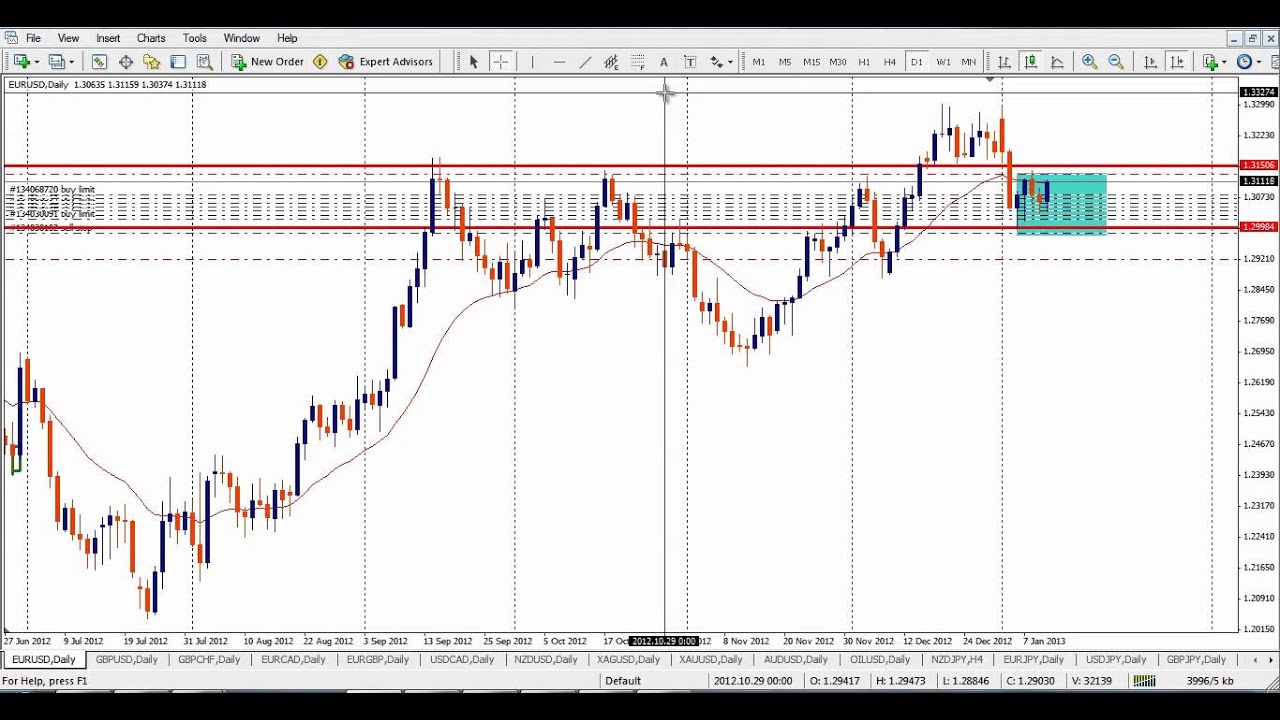This screenshot has height=720, width=1280.
Task: Select the Text (A) tool
Action: pos(663,62)
